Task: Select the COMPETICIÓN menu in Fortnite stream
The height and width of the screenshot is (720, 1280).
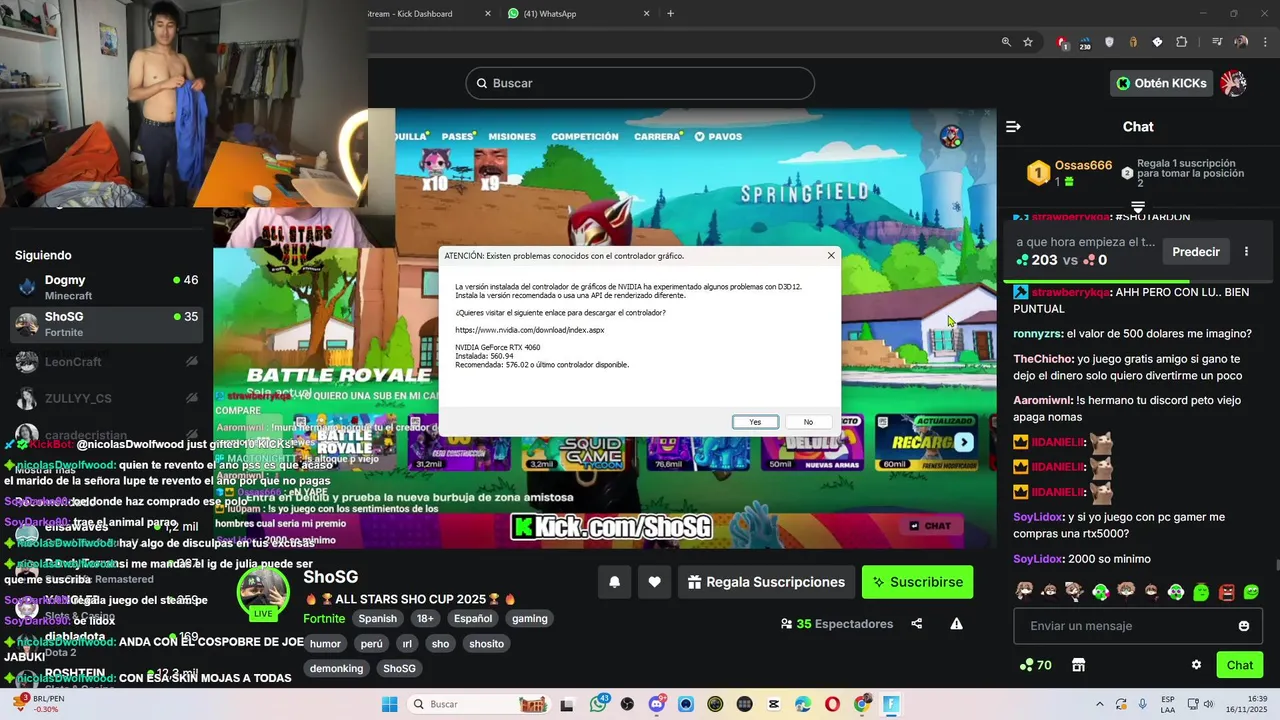Action: click(x=585, y=136)
